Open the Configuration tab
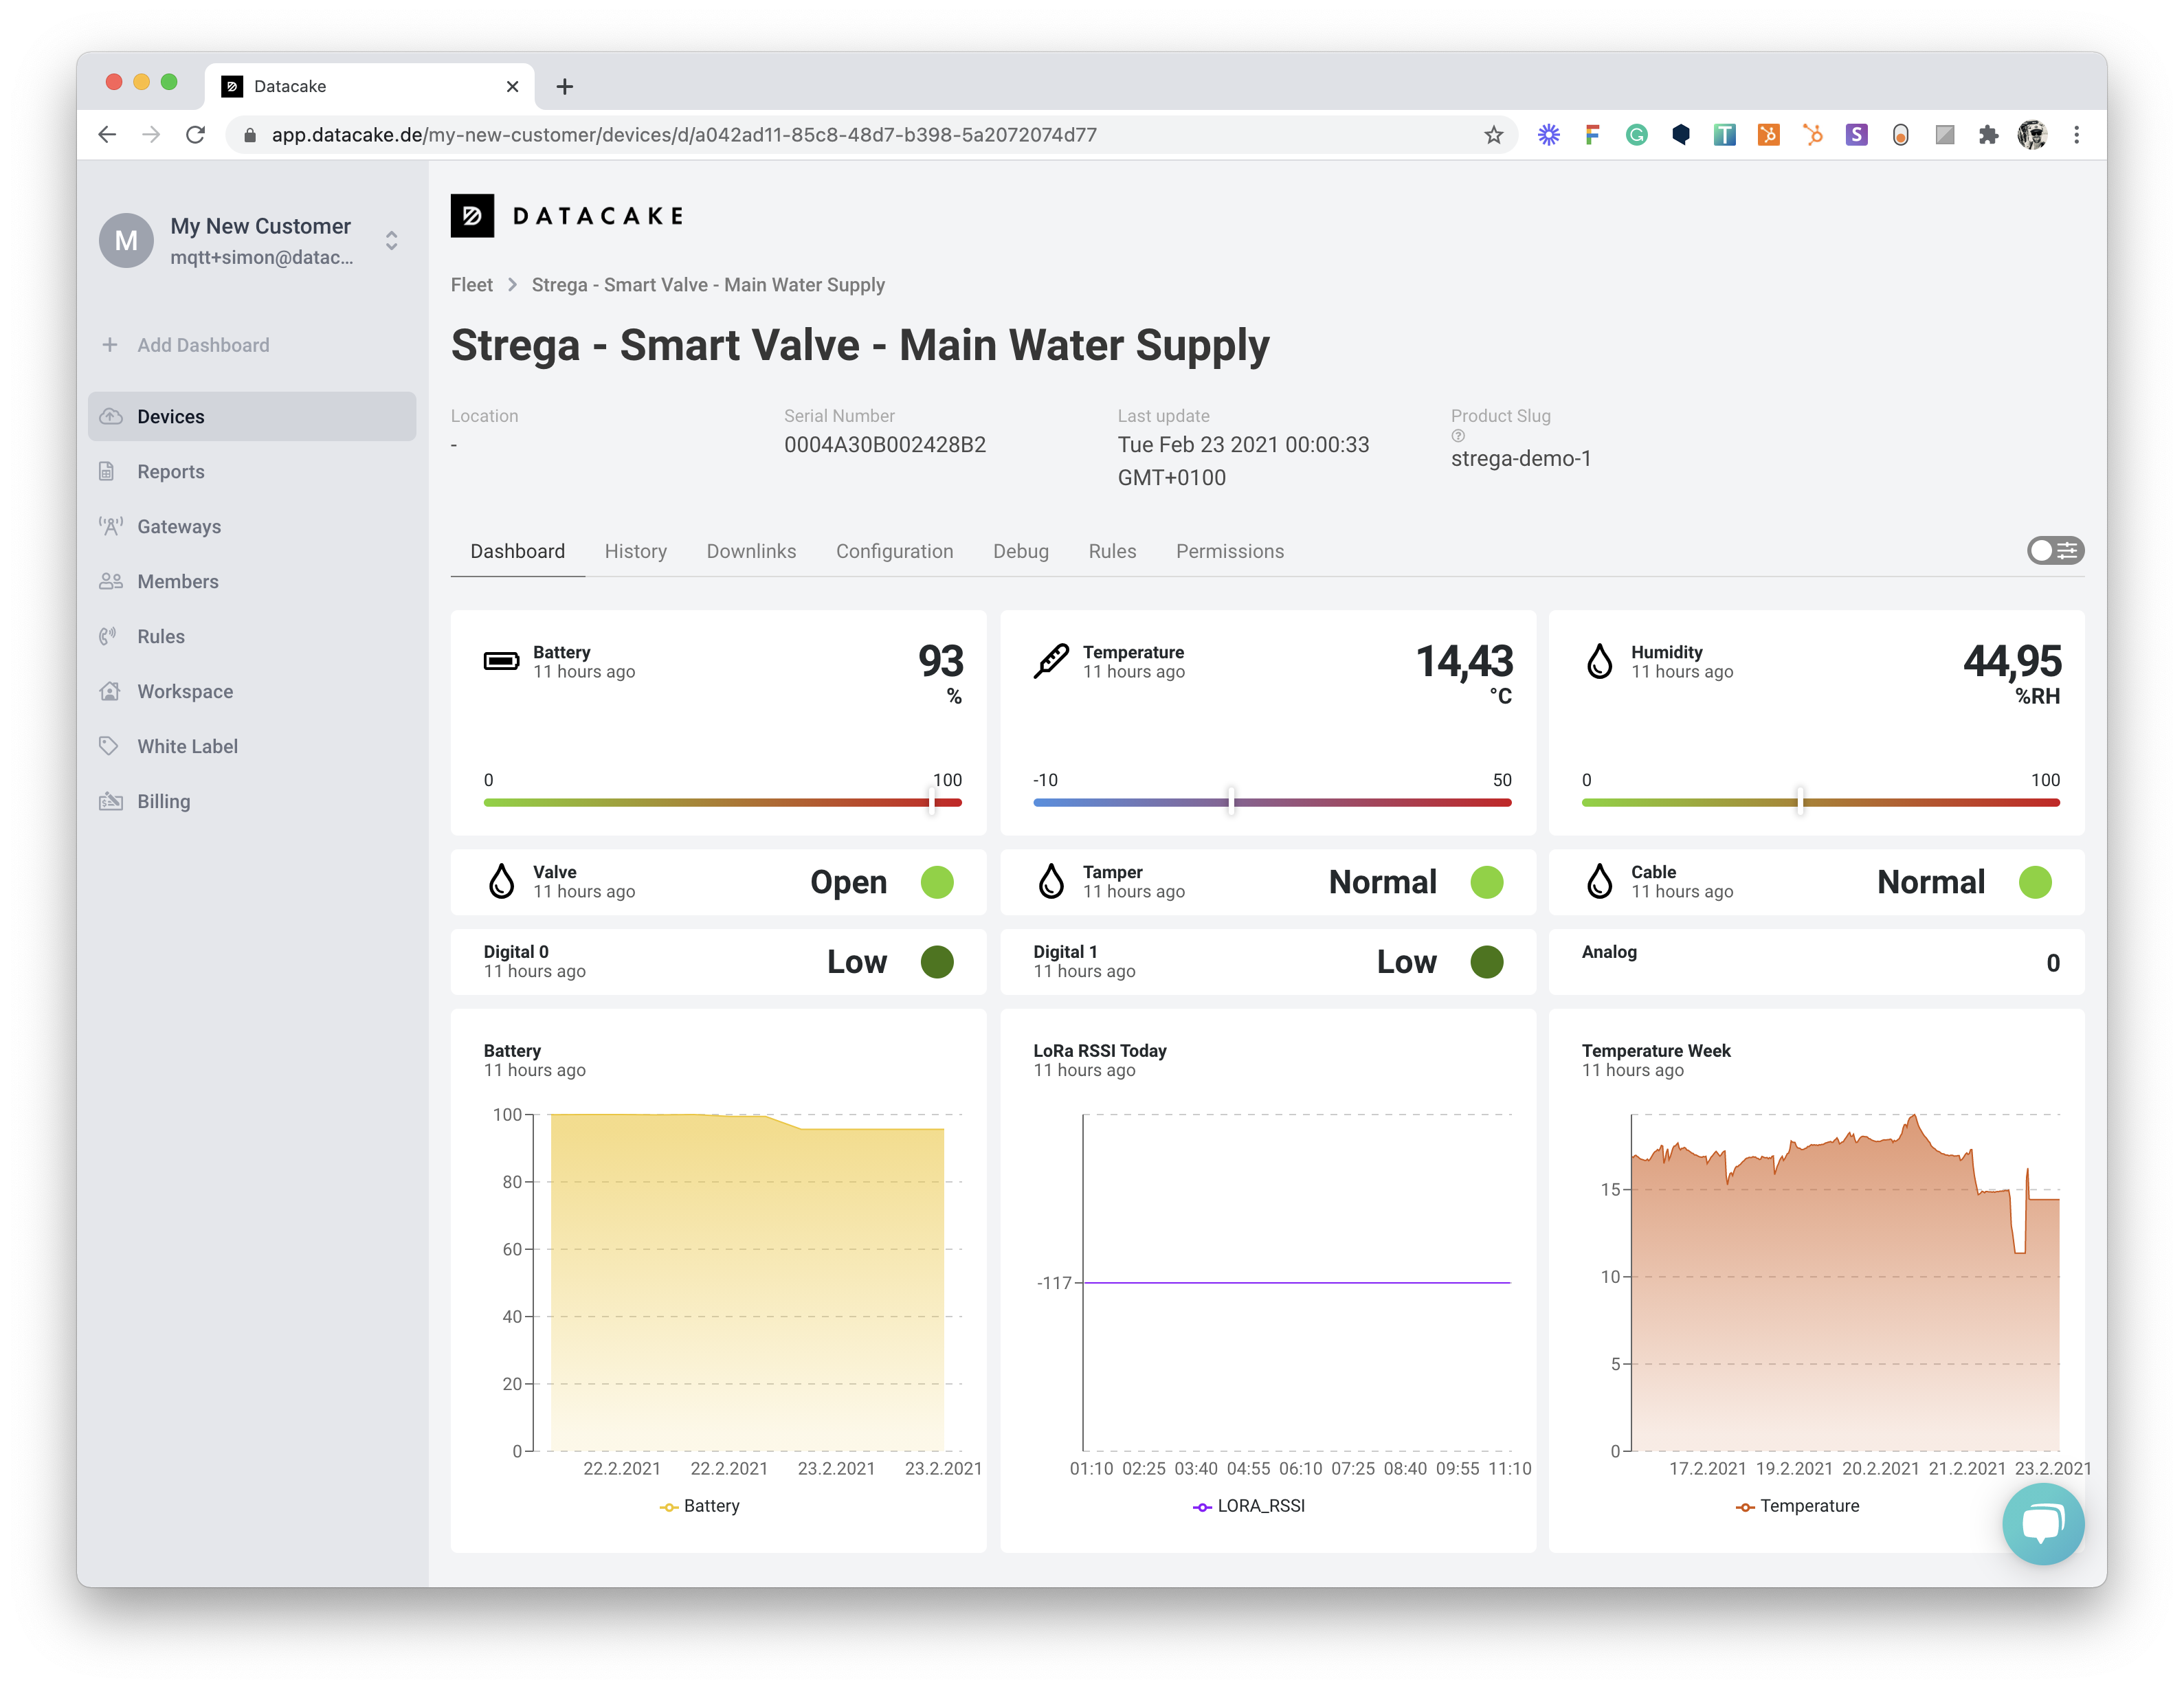The width and height of the screenshot is (2184, 1689). click(894, 551)
